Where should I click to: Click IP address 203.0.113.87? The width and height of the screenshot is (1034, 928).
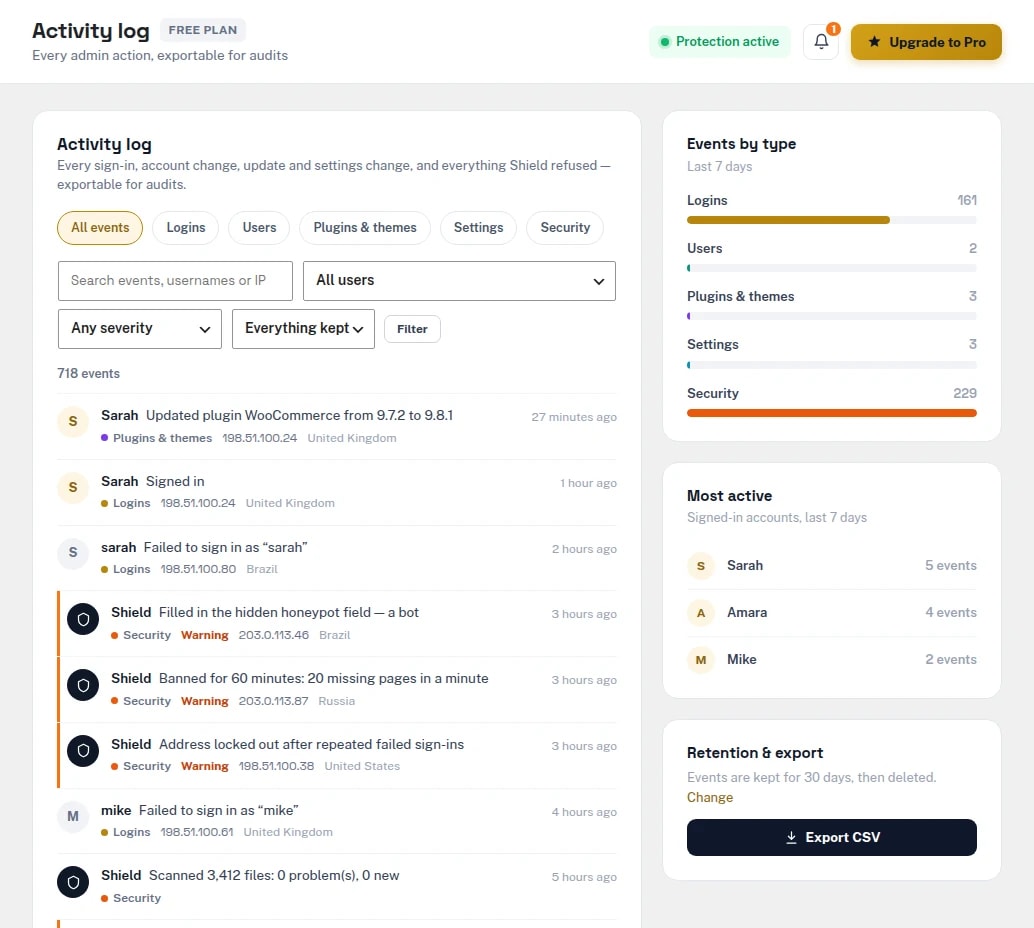point(273,701)
